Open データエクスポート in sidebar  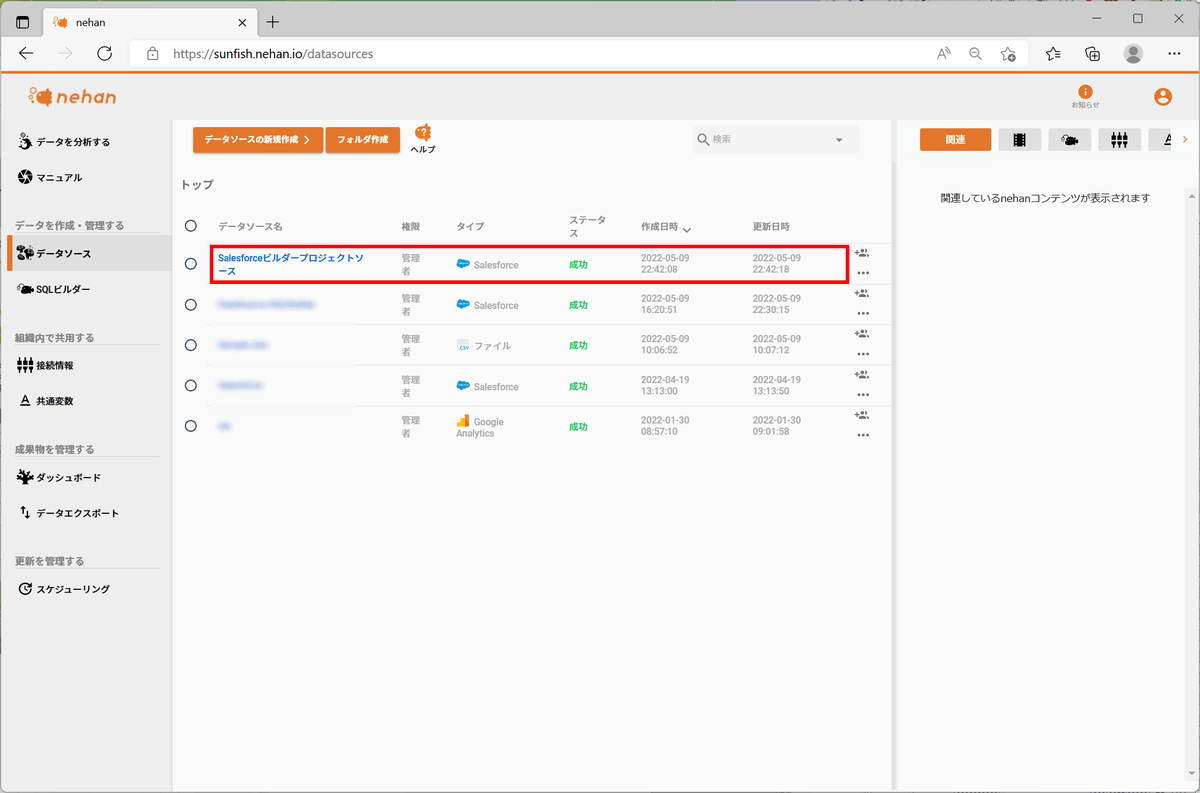tap(69, 513)
